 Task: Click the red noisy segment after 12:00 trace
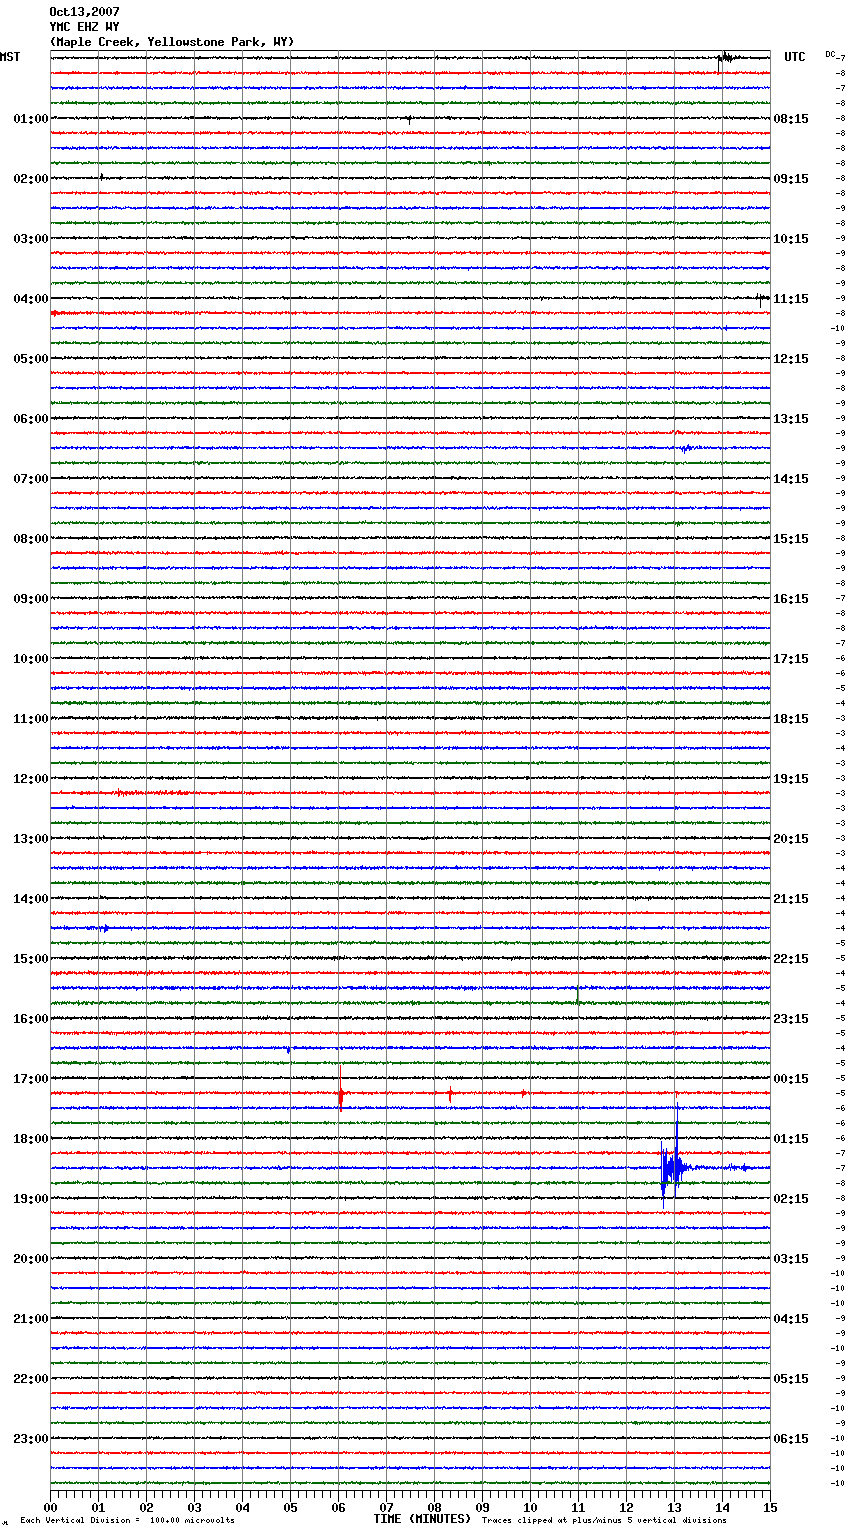pyautogui.click(x=150, y=793)
